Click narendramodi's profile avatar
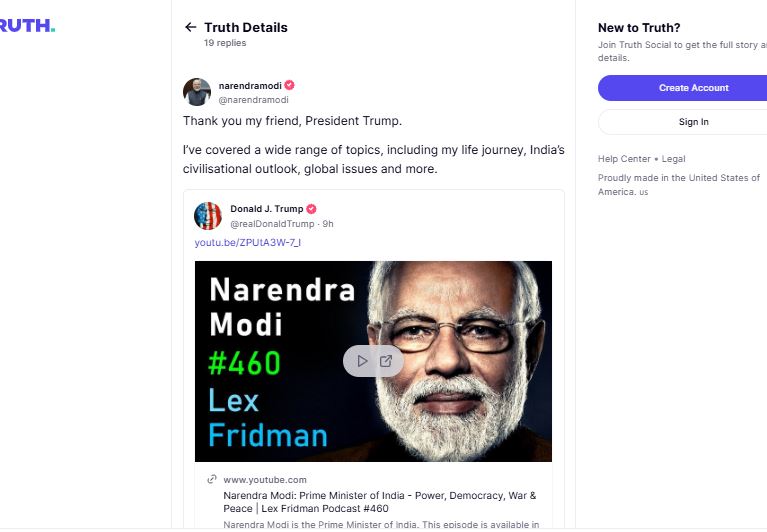The width and height of the screenshot is (767, 532). tap(197, 92)
